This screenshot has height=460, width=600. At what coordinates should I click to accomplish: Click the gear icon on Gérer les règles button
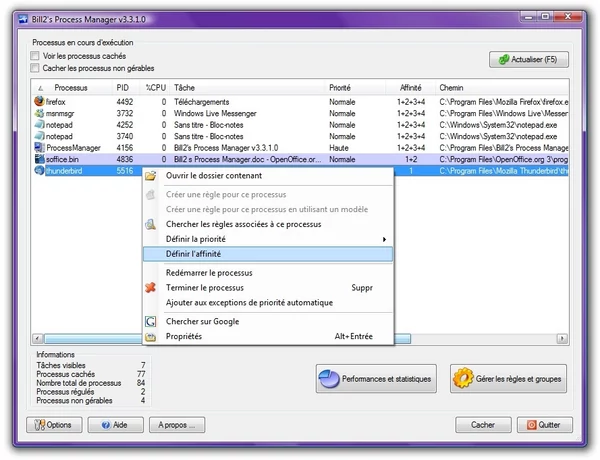click(463, 378)
